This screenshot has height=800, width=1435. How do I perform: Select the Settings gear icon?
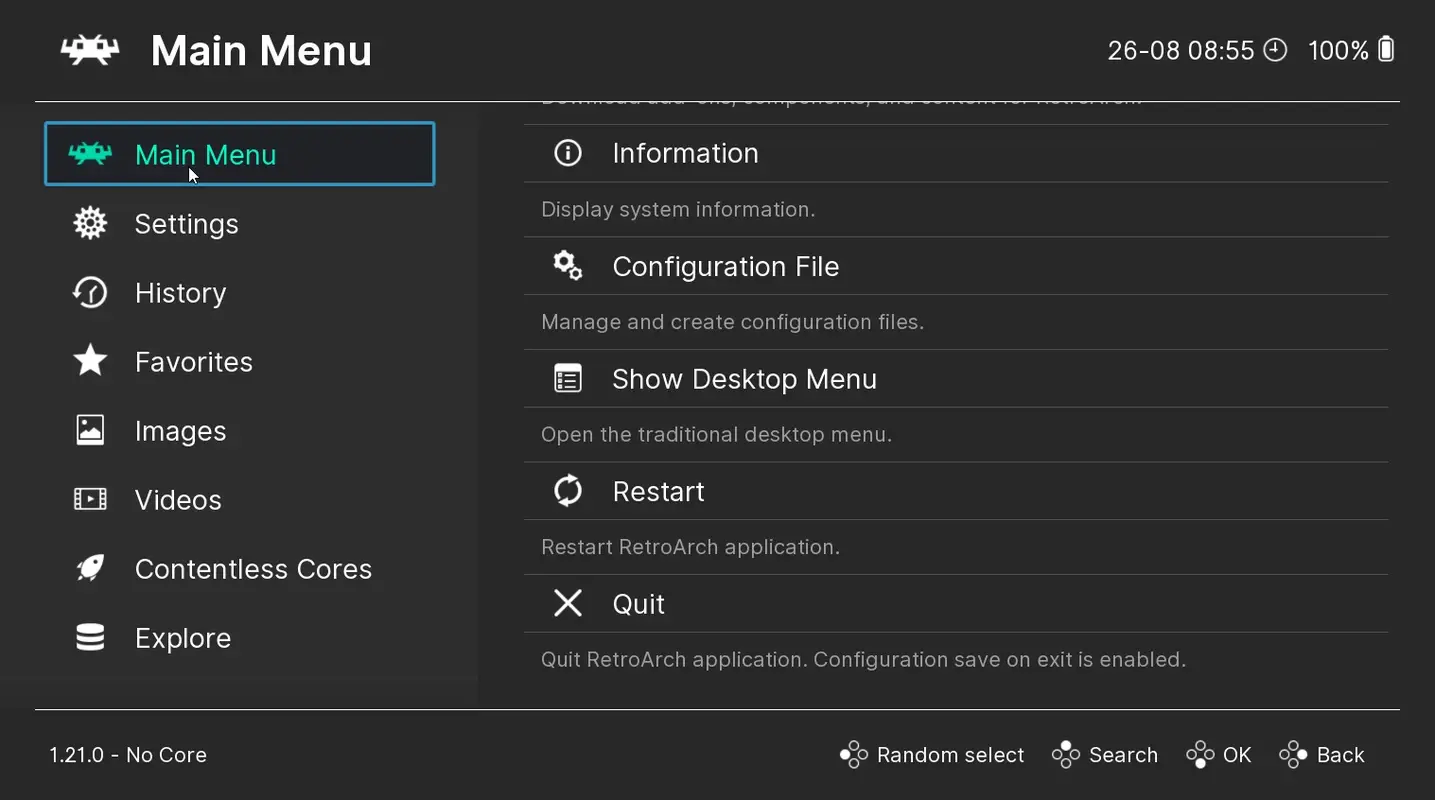[89, 223]
